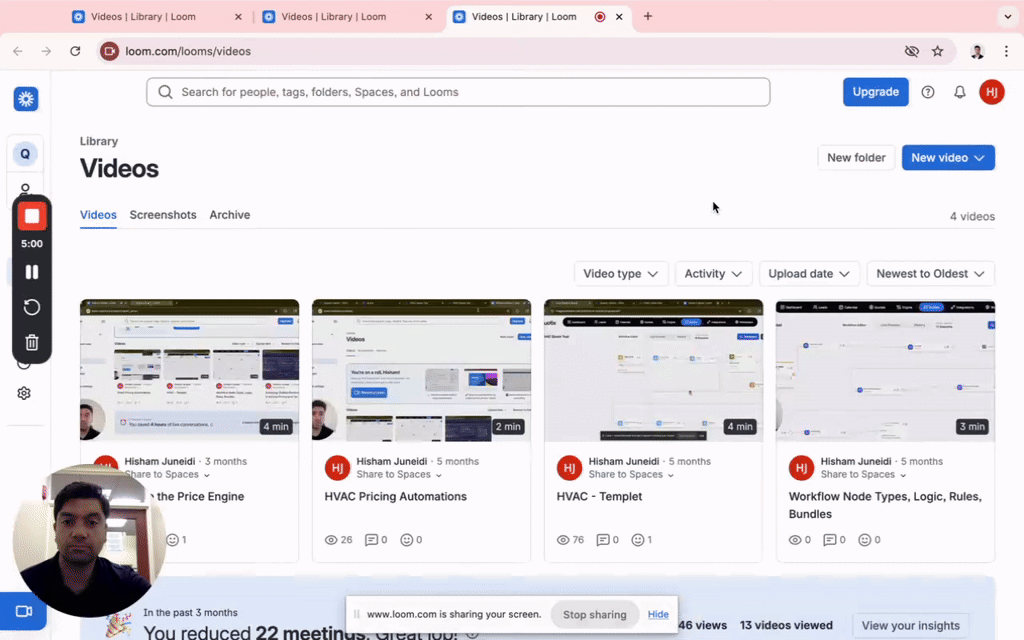Create a New folder
The height and width of the screenshot is (640, 1024).
[856, 157]
